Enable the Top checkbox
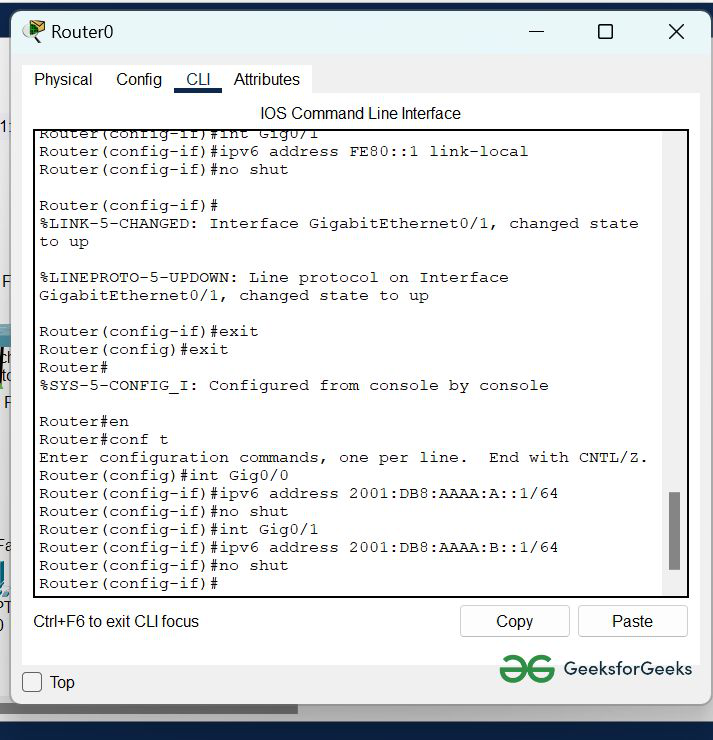The height and width of the screenshot is (740, 713). [33, 682]
